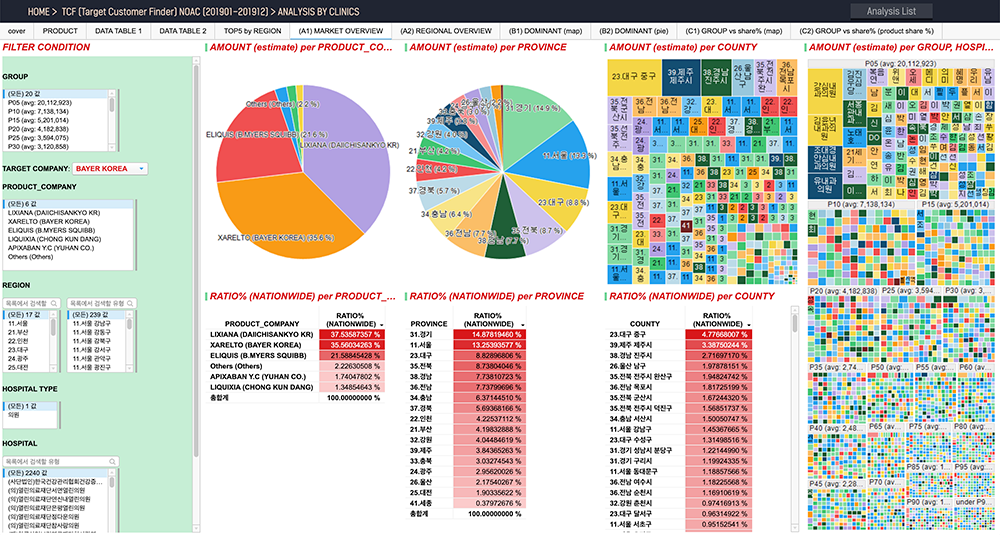Click the search icon in the HOSPITAL filter box

[x=112, y=461]
